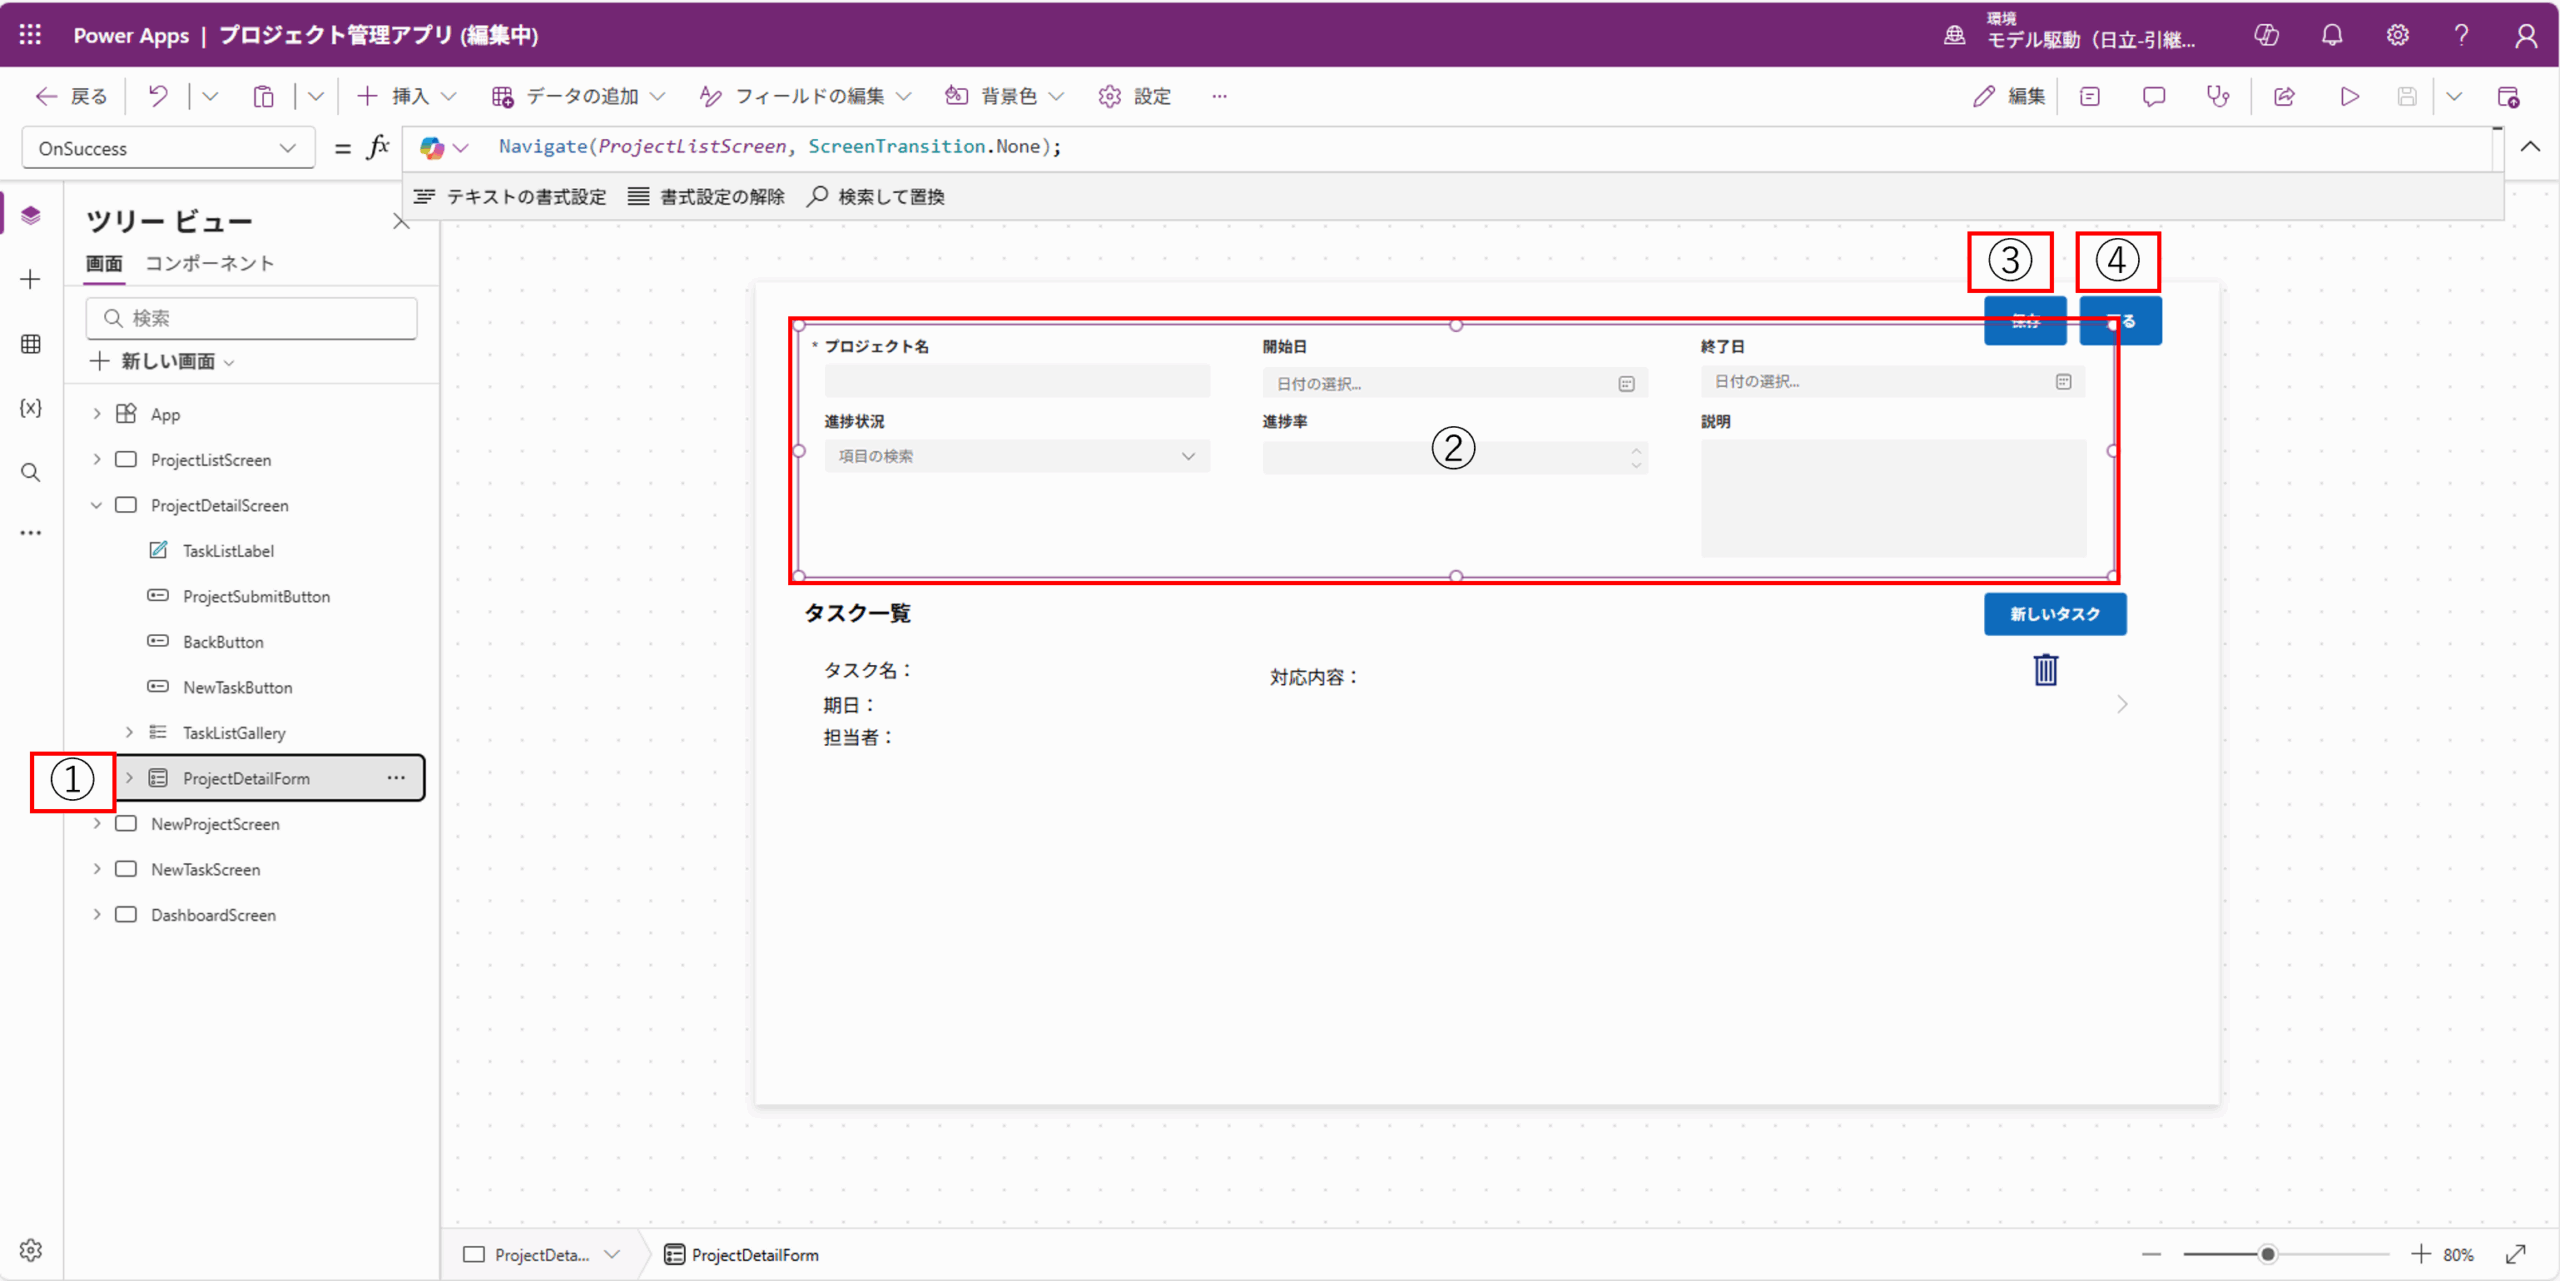Open the comments icon in top toolbar
Screen dimensions: 2560x1281
coord(2153,96)
